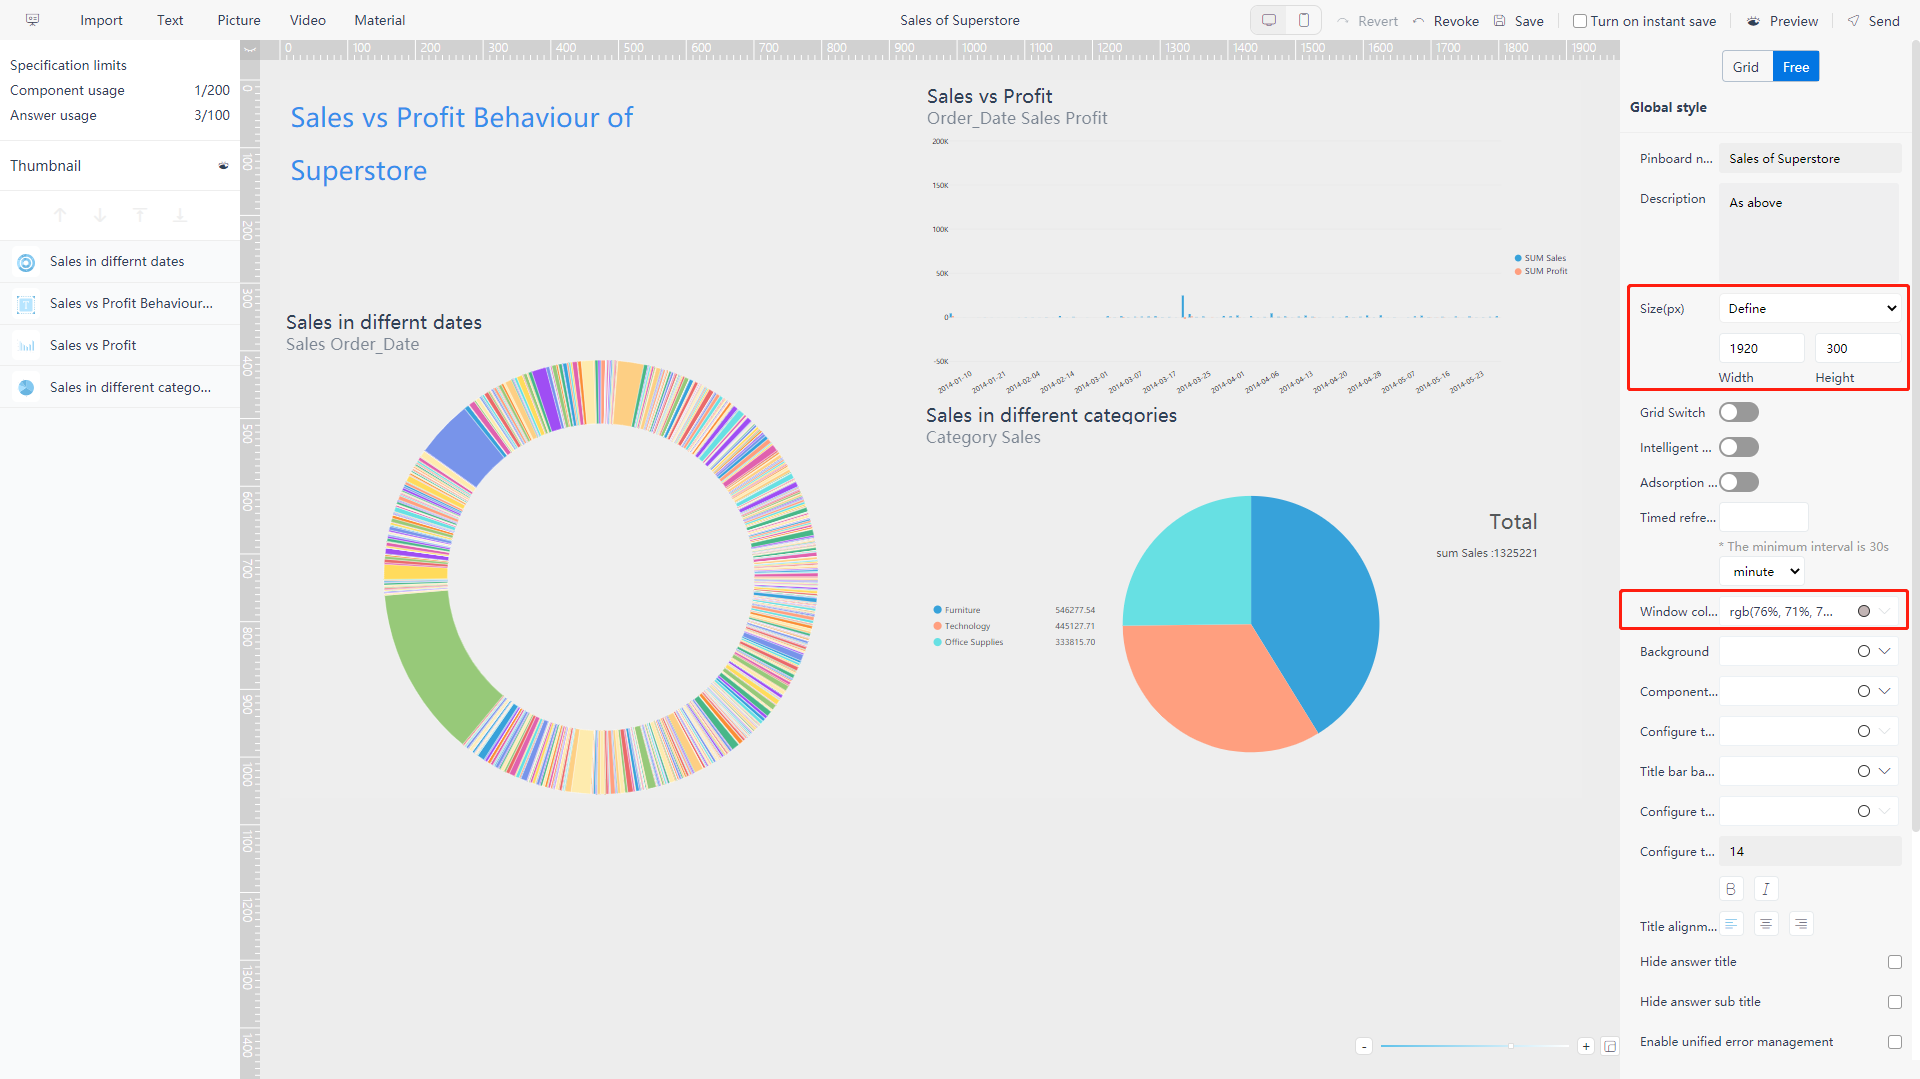
Task: Expand Configure t... dropdown below Title bar ba...
Action: coord(1886,811)
